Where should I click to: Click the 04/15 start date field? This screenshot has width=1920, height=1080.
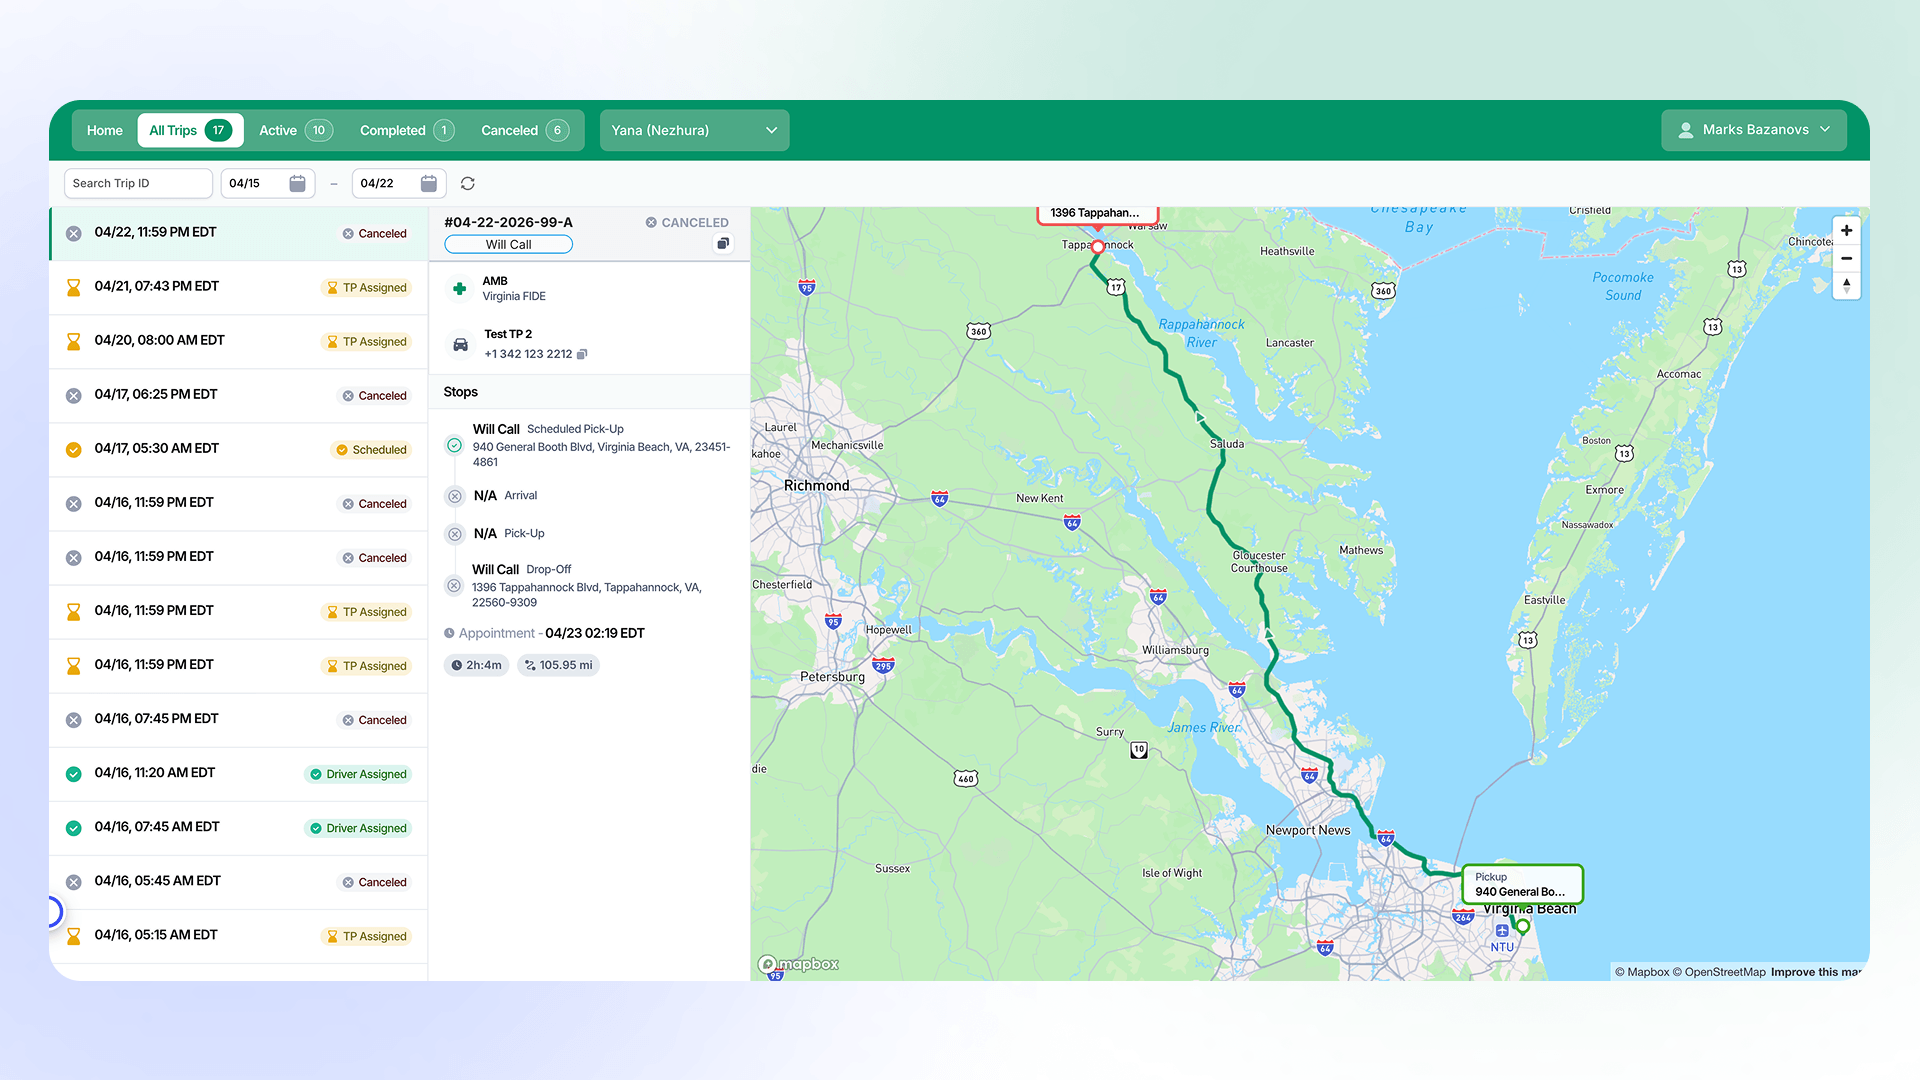267,184
